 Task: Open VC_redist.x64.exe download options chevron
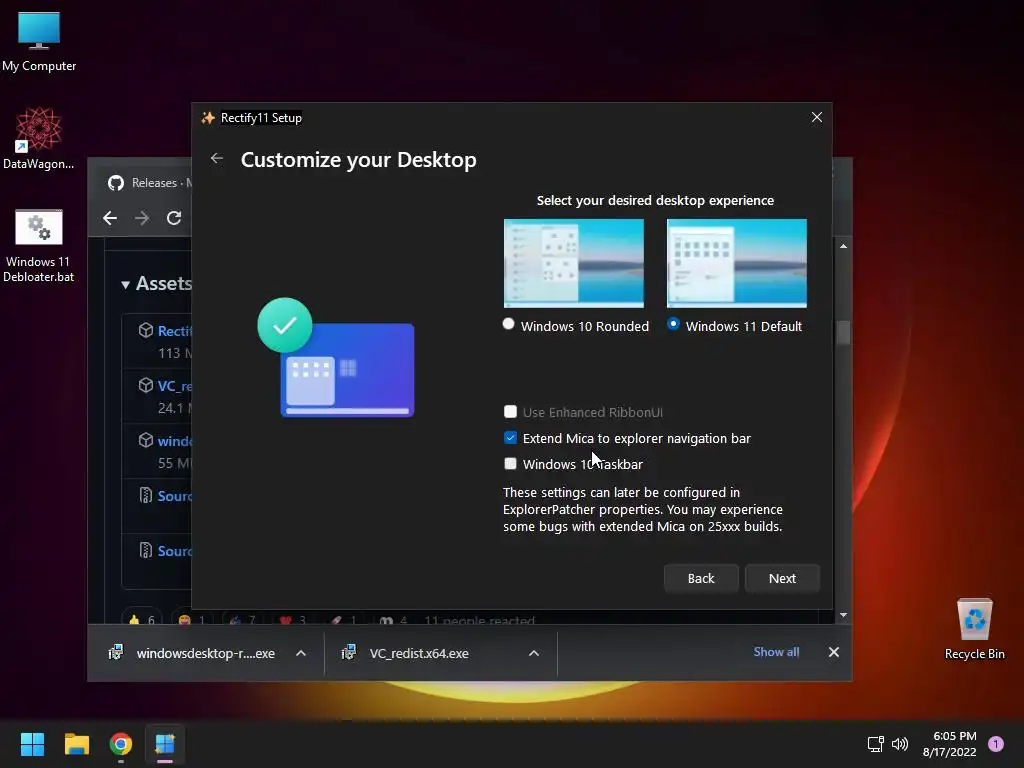[x=534, y=652]
